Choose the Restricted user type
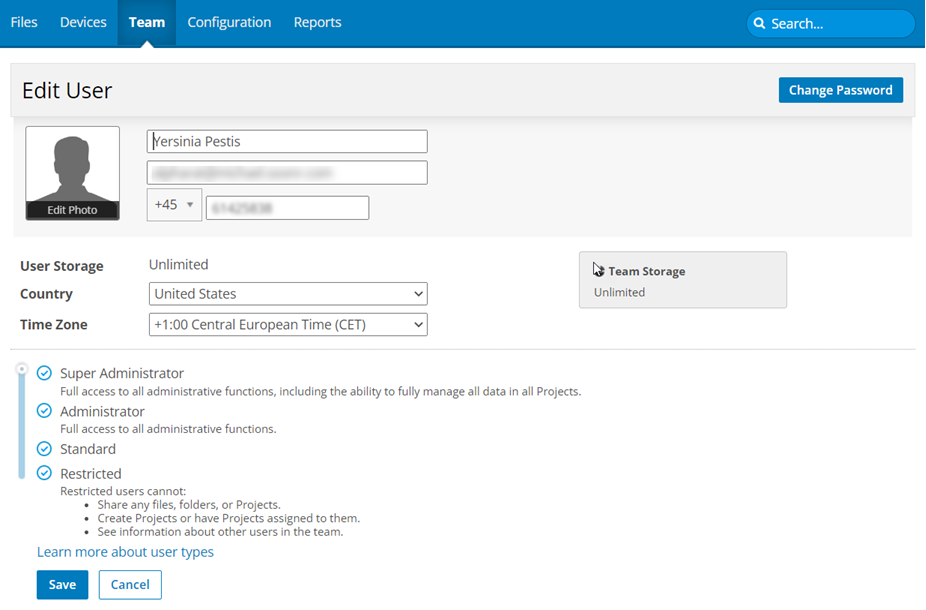 coord(44,474)
